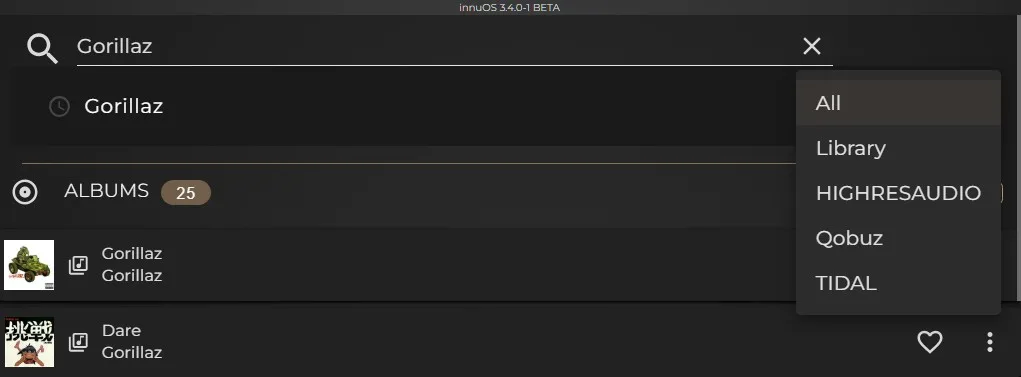This screenshot has height=377, width=1021.
Task: Filter results by HIGHRESAUDIO
Action: 898,193
